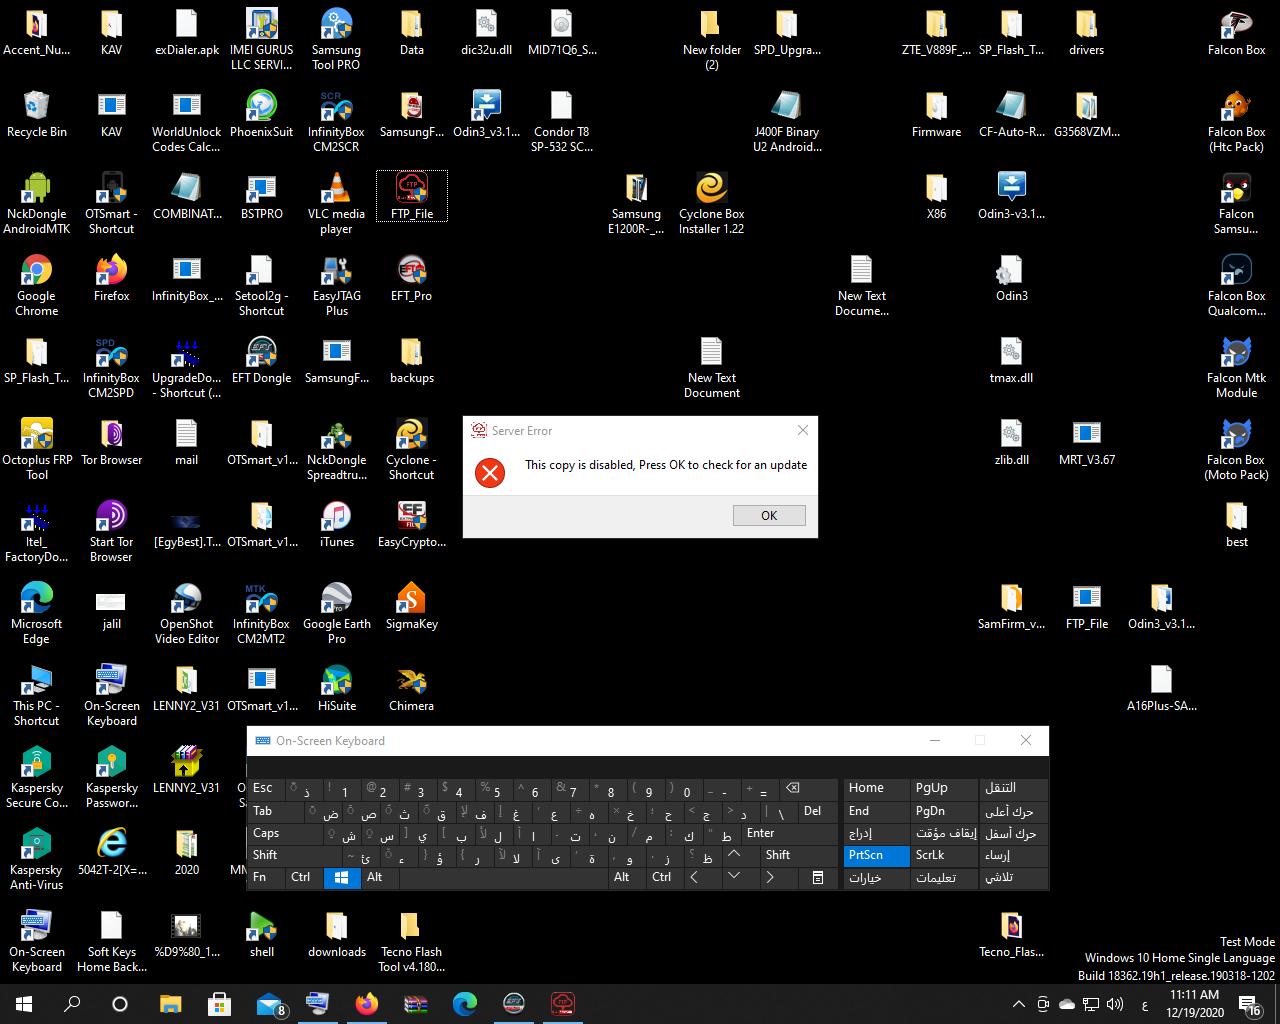Open the notification center icon

(1249, 1004)
